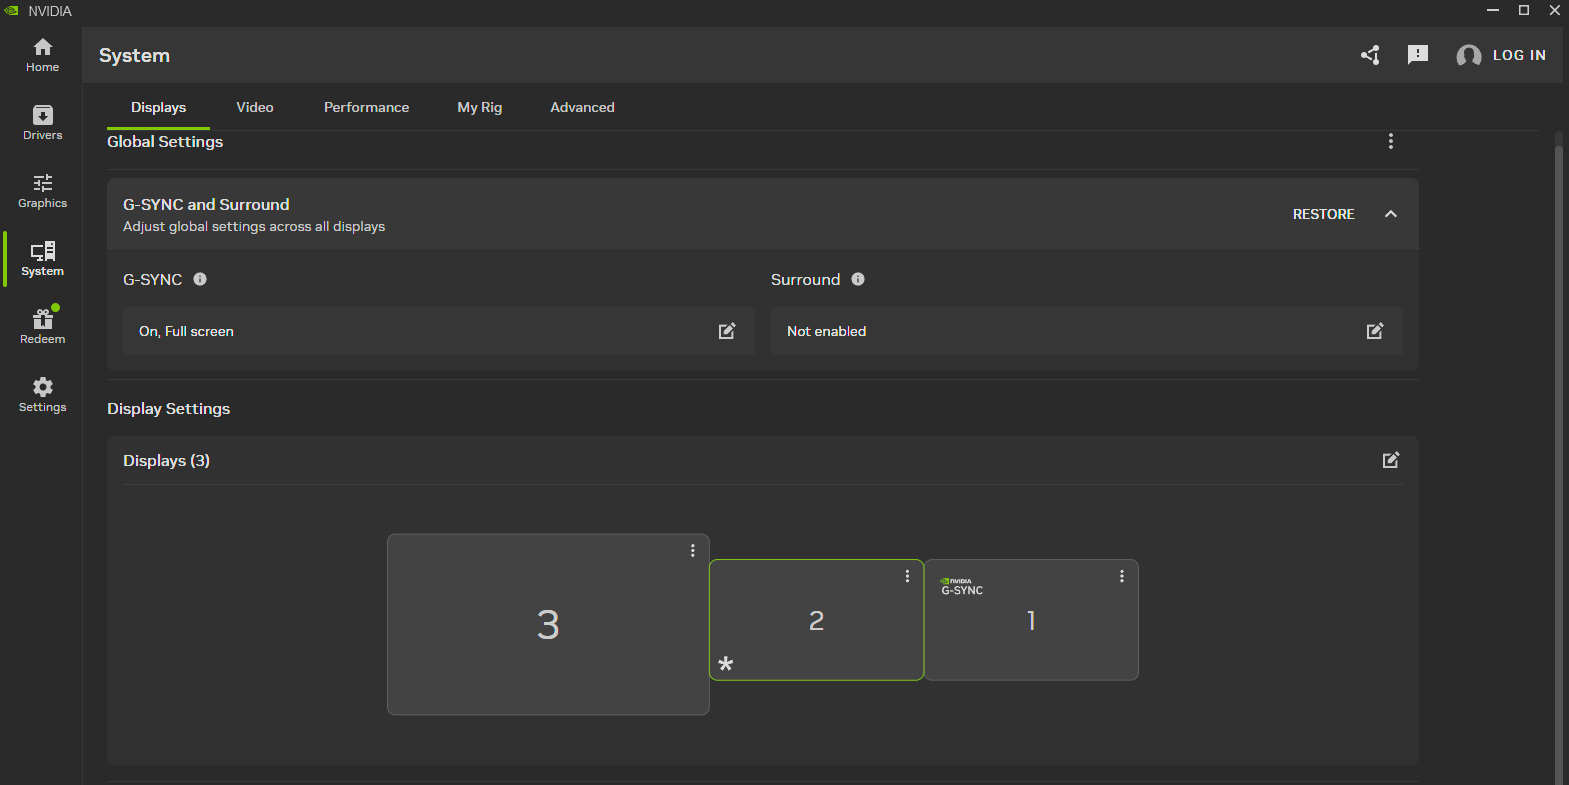Click the "On, Full screen" value field
Image resolution: width=1569 pixels, height=785 pixels.
438,331
